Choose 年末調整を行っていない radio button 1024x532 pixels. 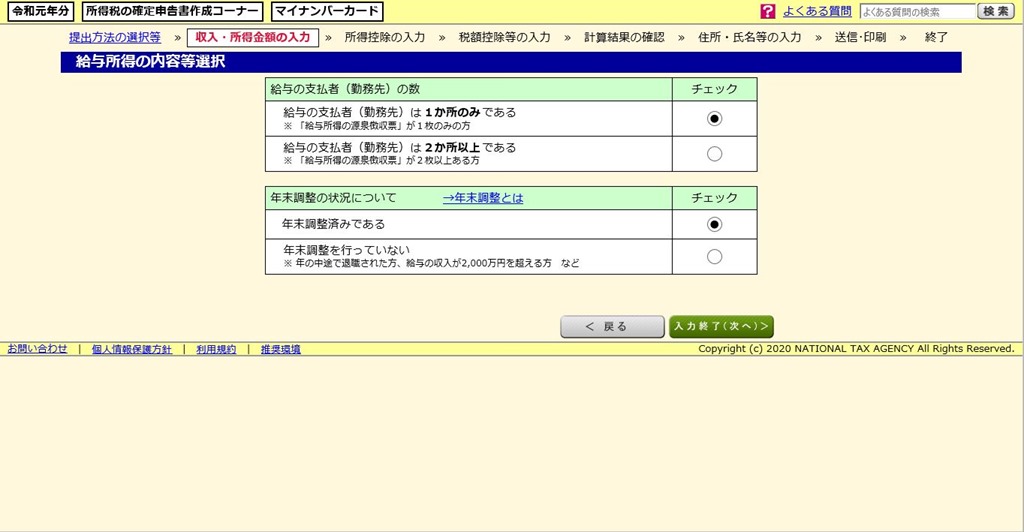(x=714, y=257)
